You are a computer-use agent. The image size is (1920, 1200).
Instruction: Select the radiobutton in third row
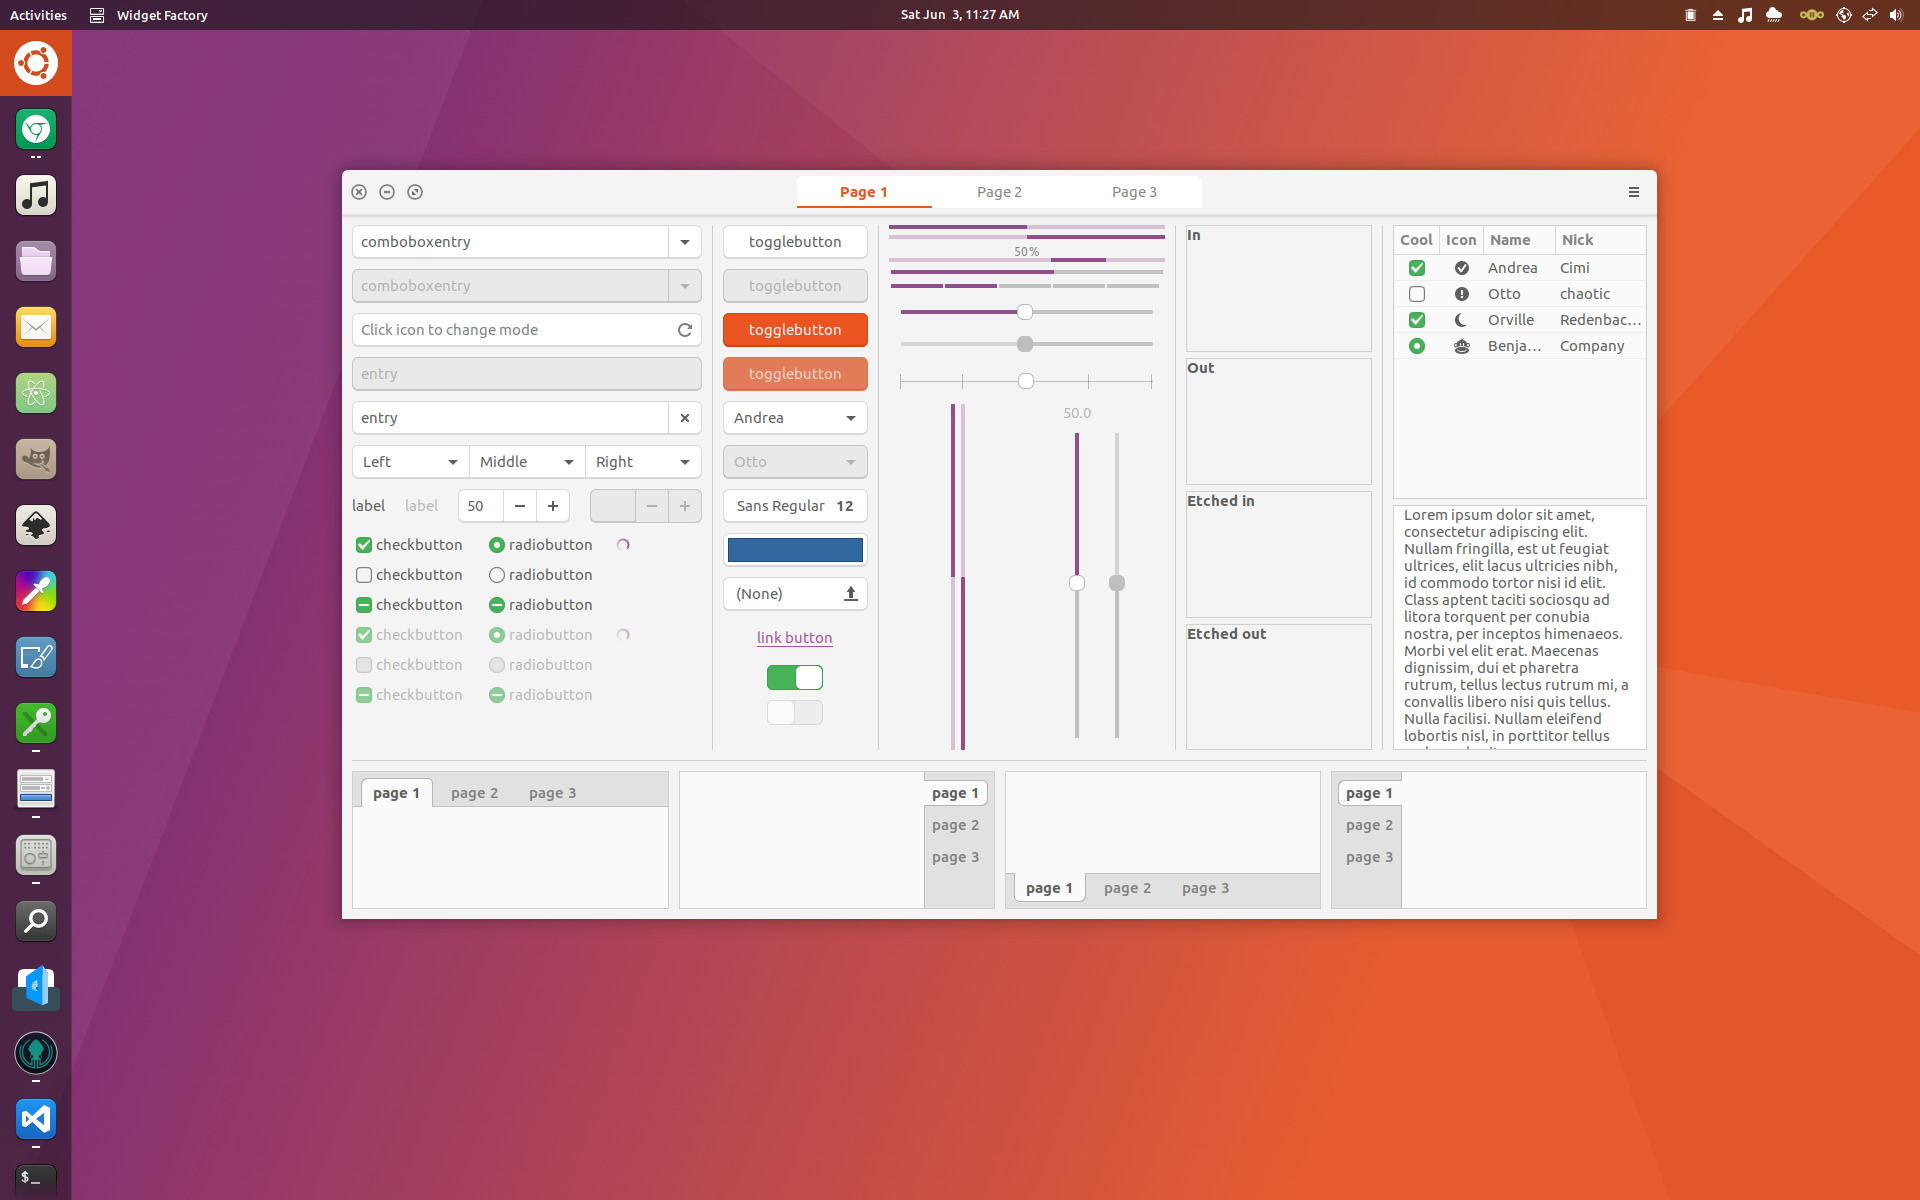(496, 604)
